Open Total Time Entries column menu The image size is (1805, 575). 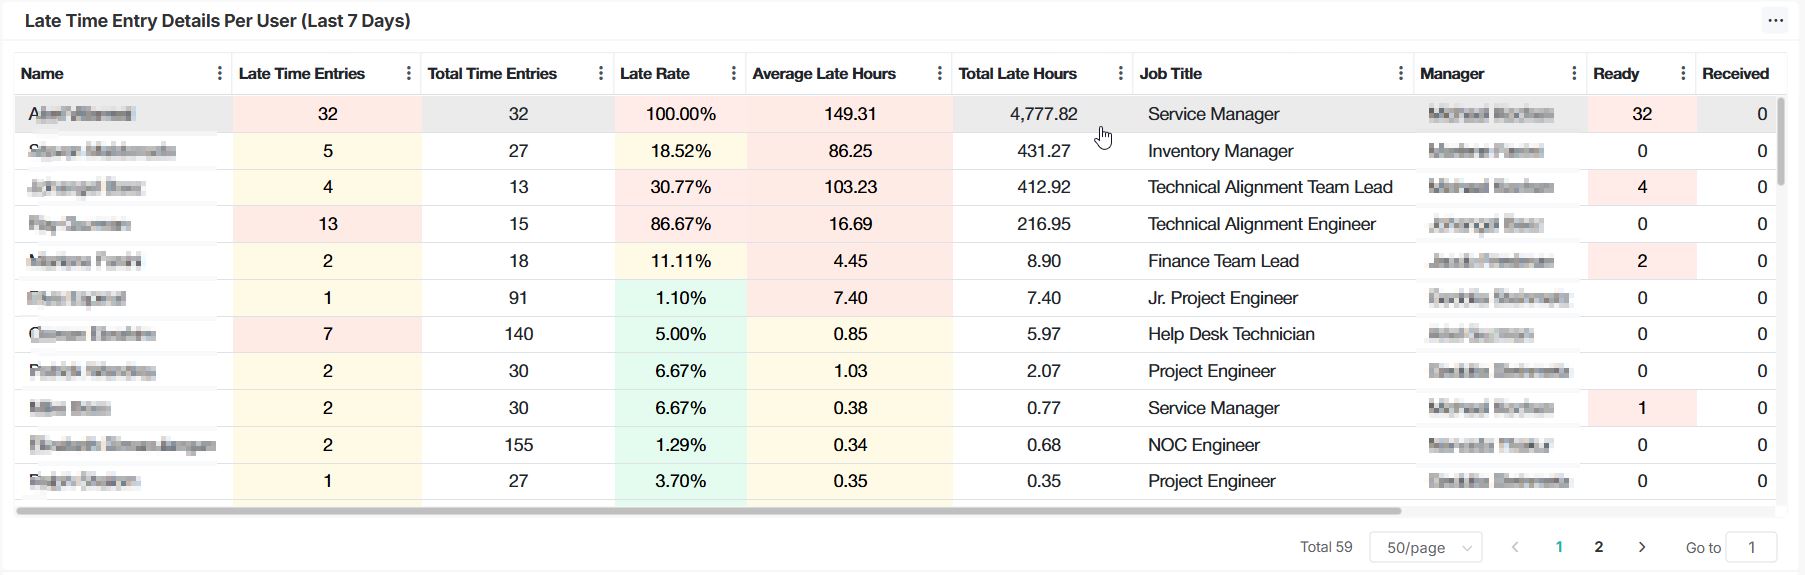click(600, 74)
